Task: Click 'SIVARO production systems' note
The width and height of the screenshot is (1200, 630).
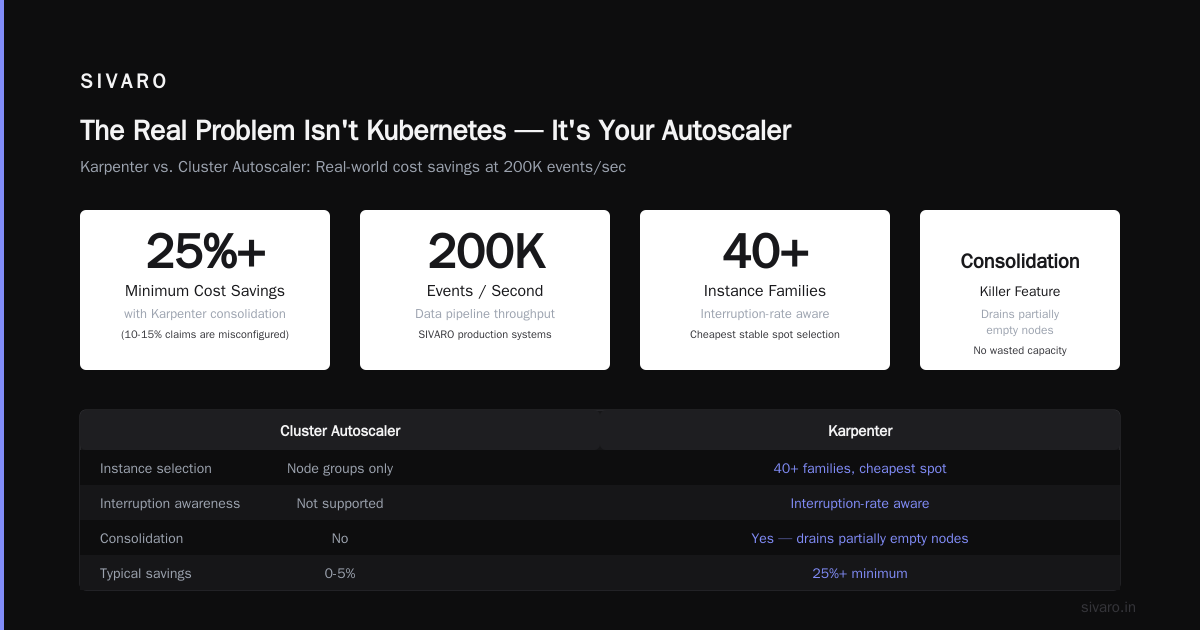Action: [485, 334]
